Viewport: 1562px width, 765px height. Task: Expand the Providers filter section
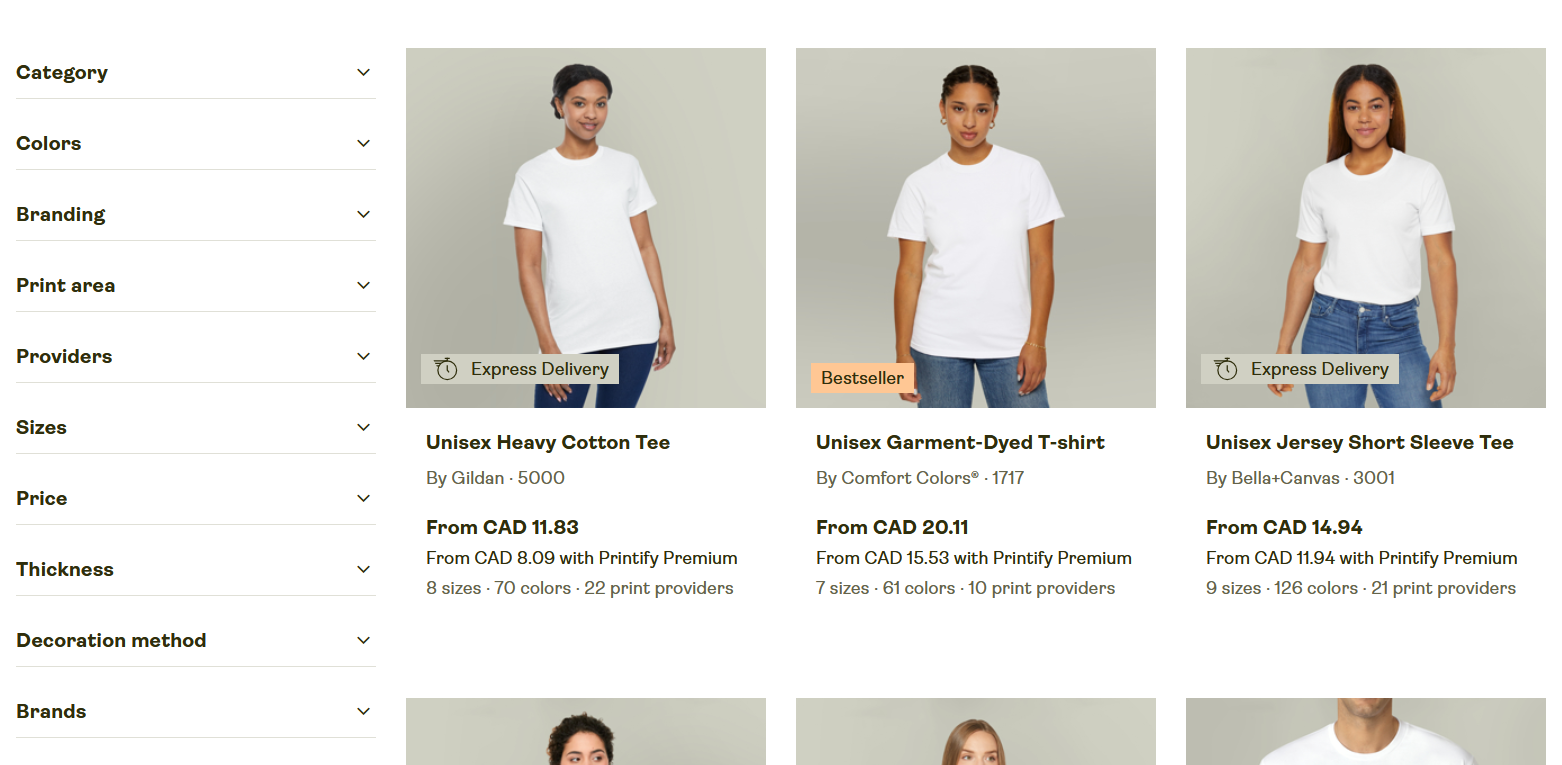pyautogui.click(x=196, y=356)
